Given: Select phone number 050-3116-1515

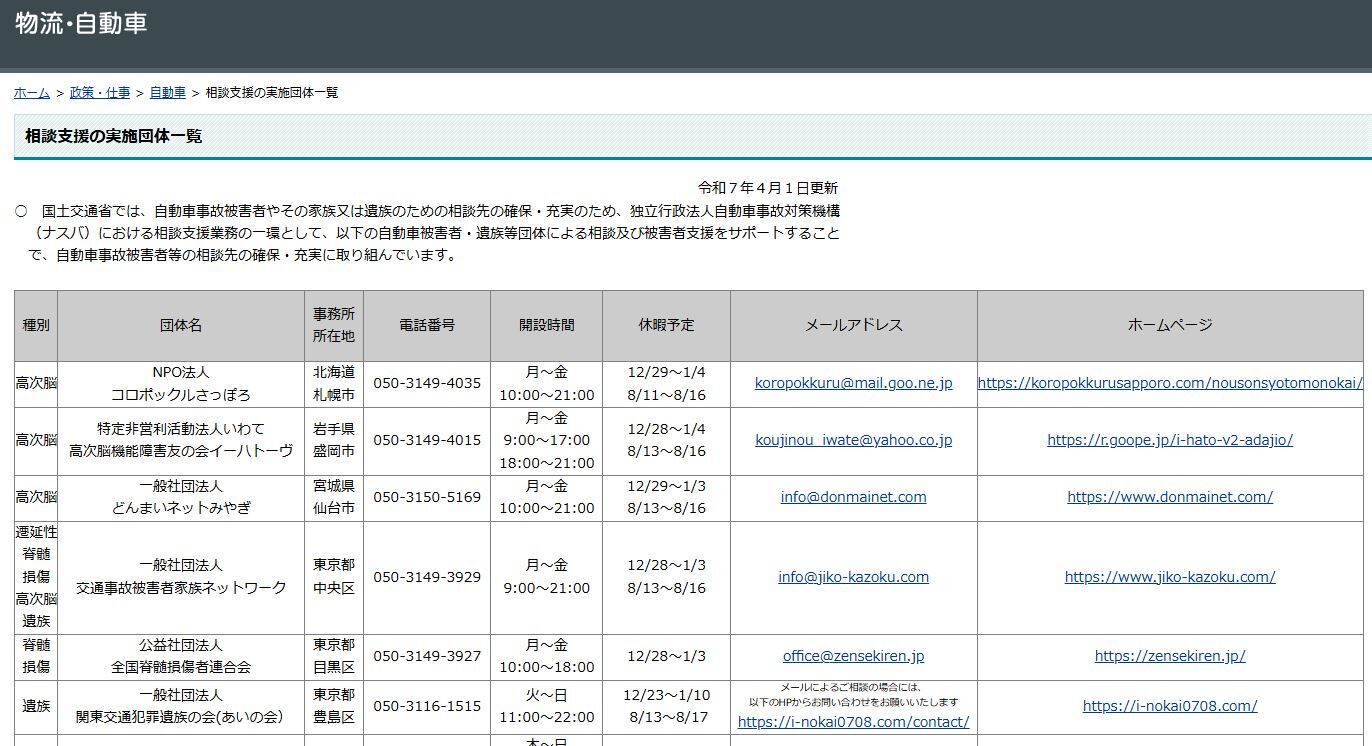Looking at the screenshot, I should pyautogui.click(x=427, y=706).
